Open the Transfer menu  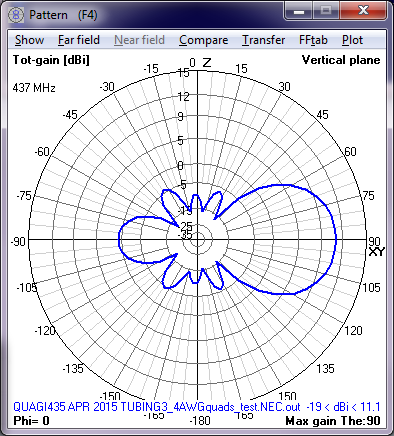point(263,40)
